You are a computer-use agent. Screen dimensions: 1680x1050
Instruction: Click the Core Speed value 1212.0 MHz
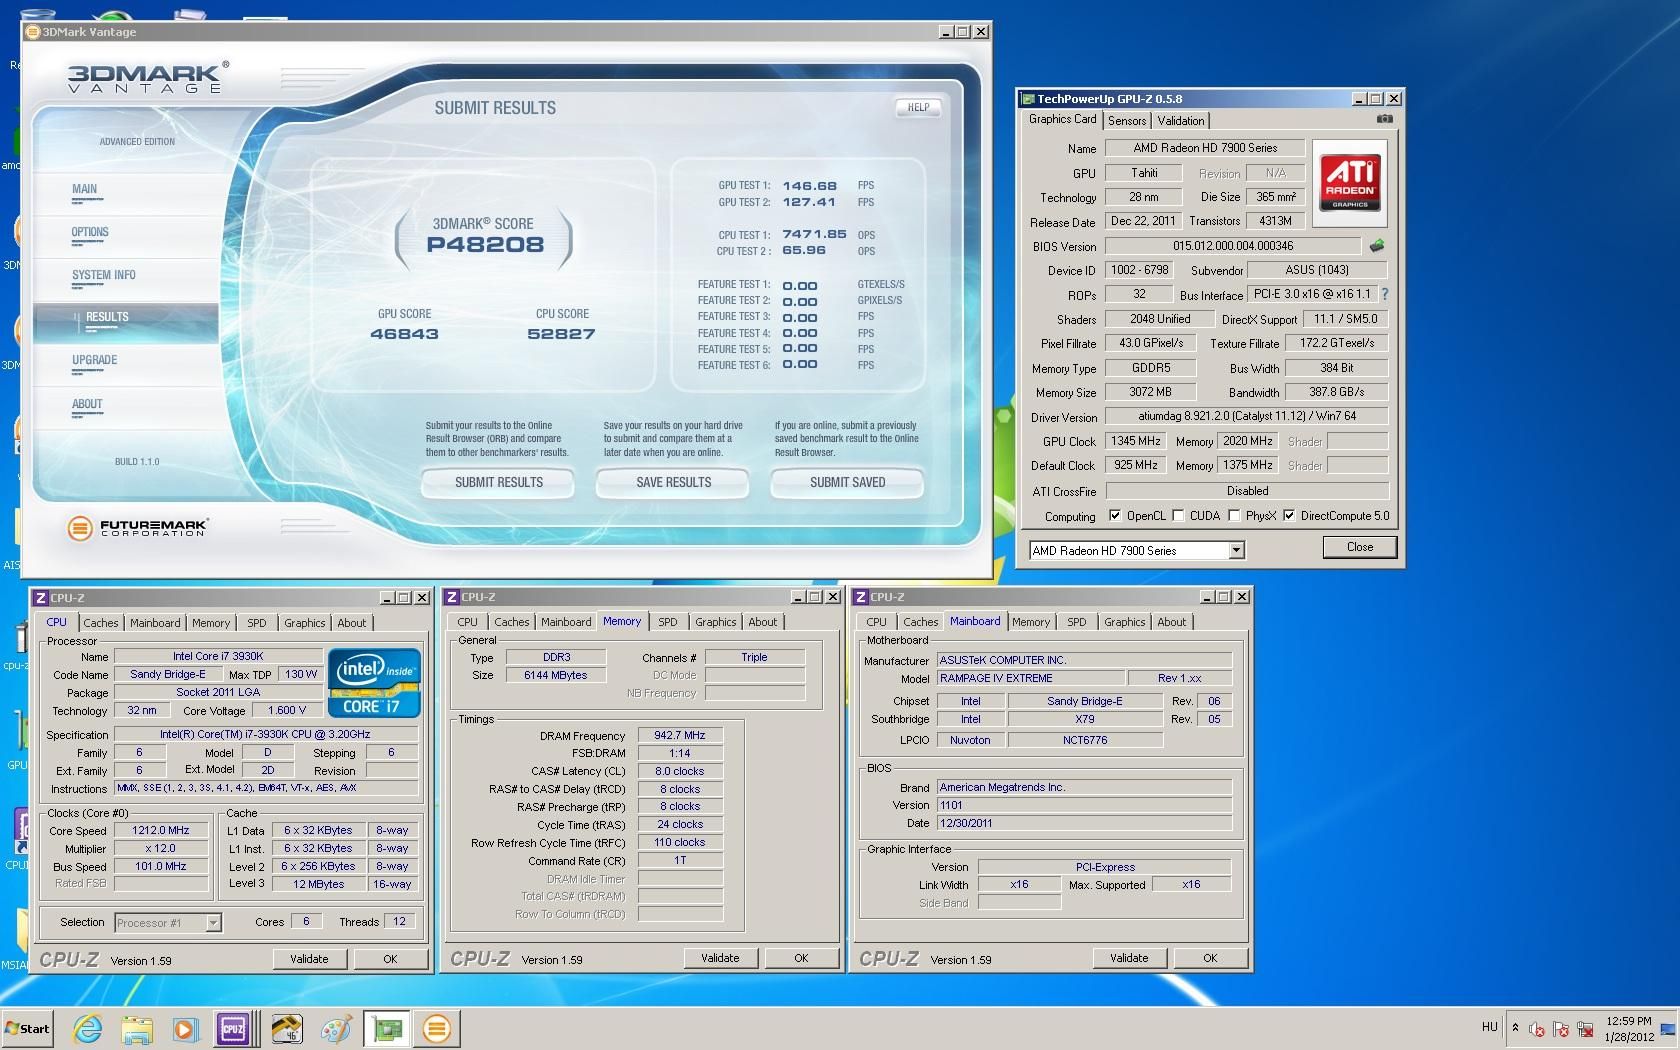click(x=160, y=830)
